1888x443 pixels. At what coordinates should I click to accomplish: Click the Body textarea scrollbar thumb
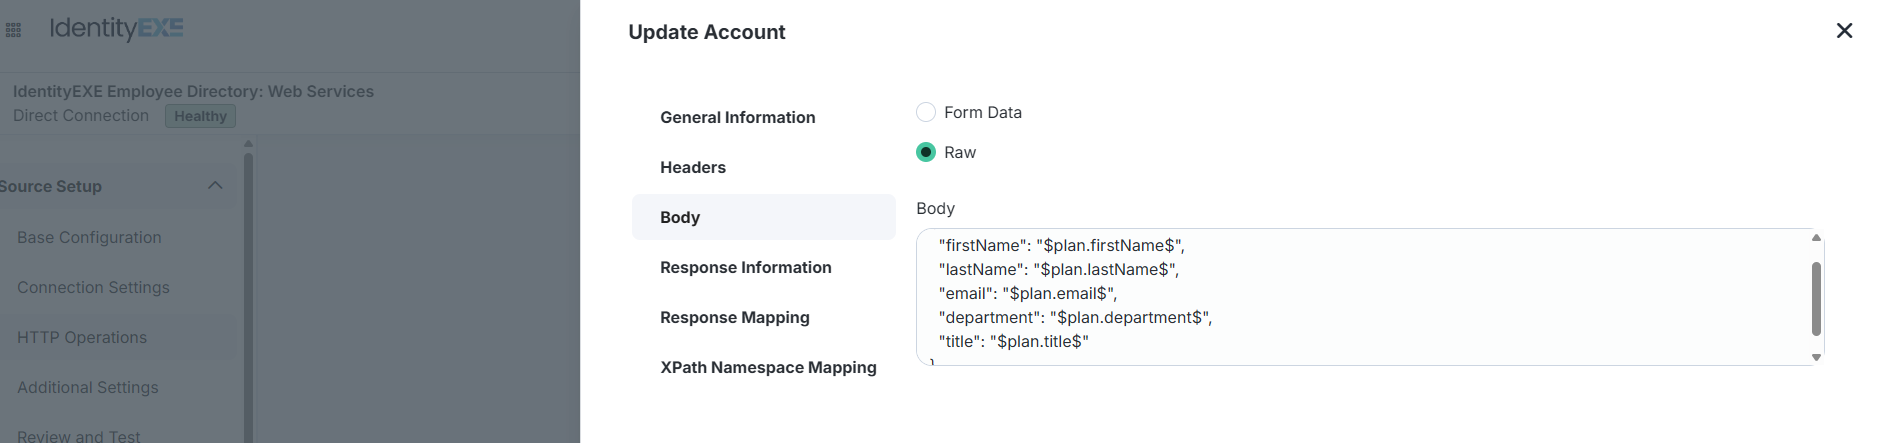tap(1816, 298)
